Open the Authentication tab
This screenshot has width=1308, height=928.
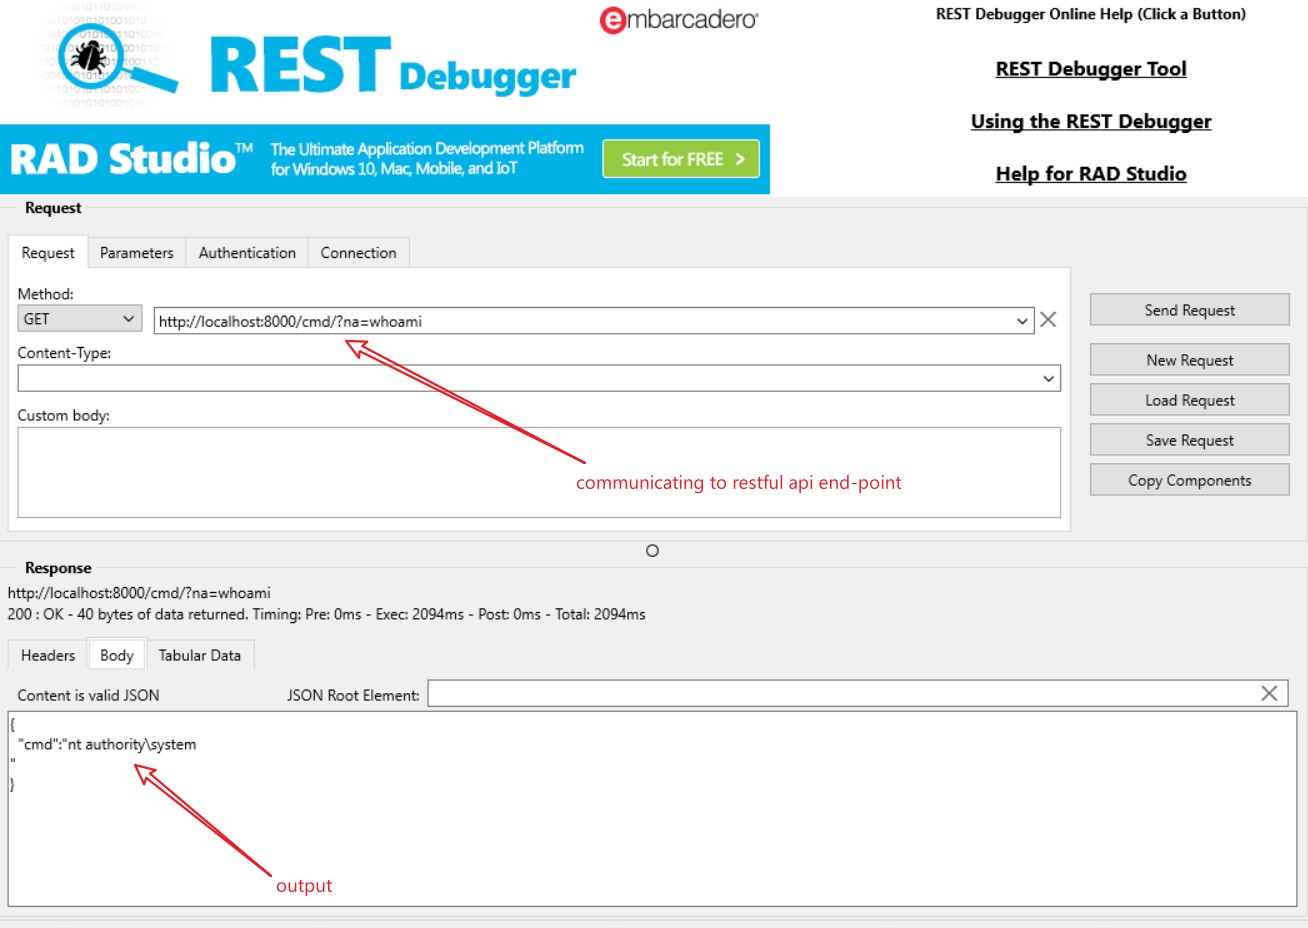pyautogui.click(x=247, y=253)
